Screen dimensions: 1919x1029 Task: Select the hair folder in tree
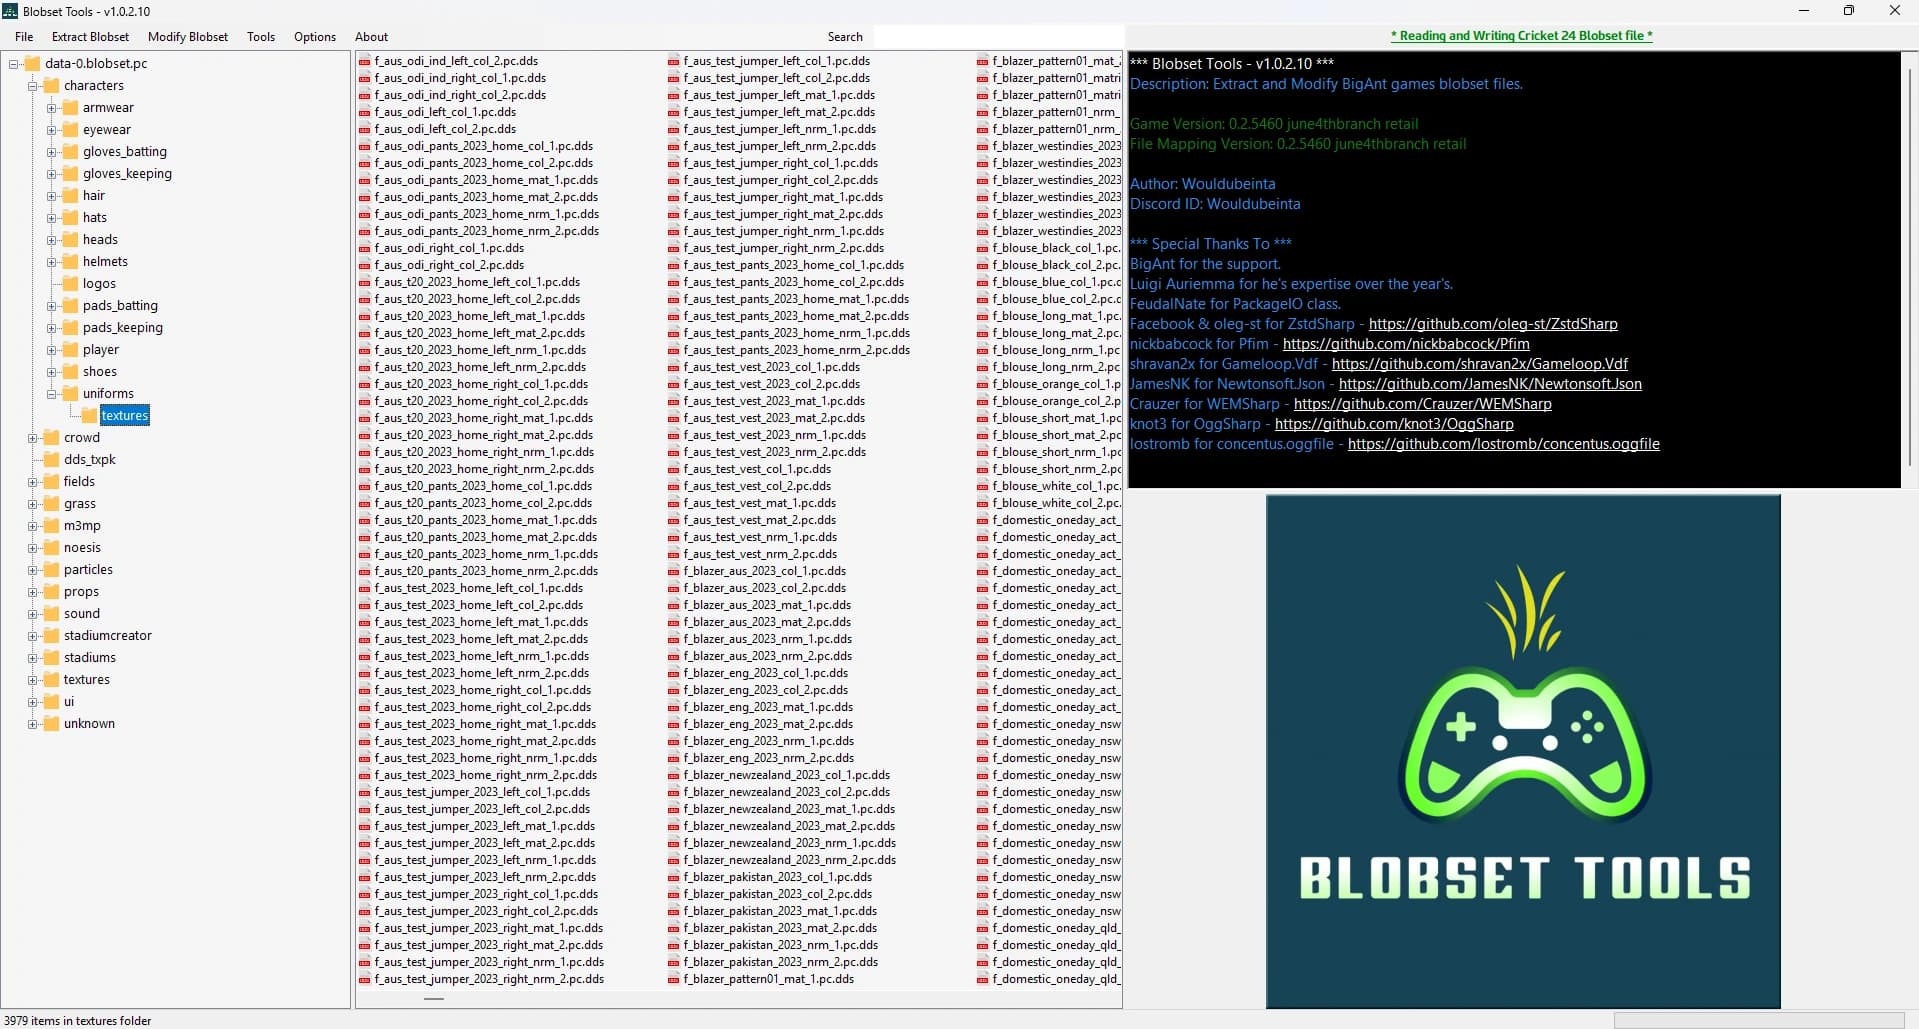[x=94, y=196]
